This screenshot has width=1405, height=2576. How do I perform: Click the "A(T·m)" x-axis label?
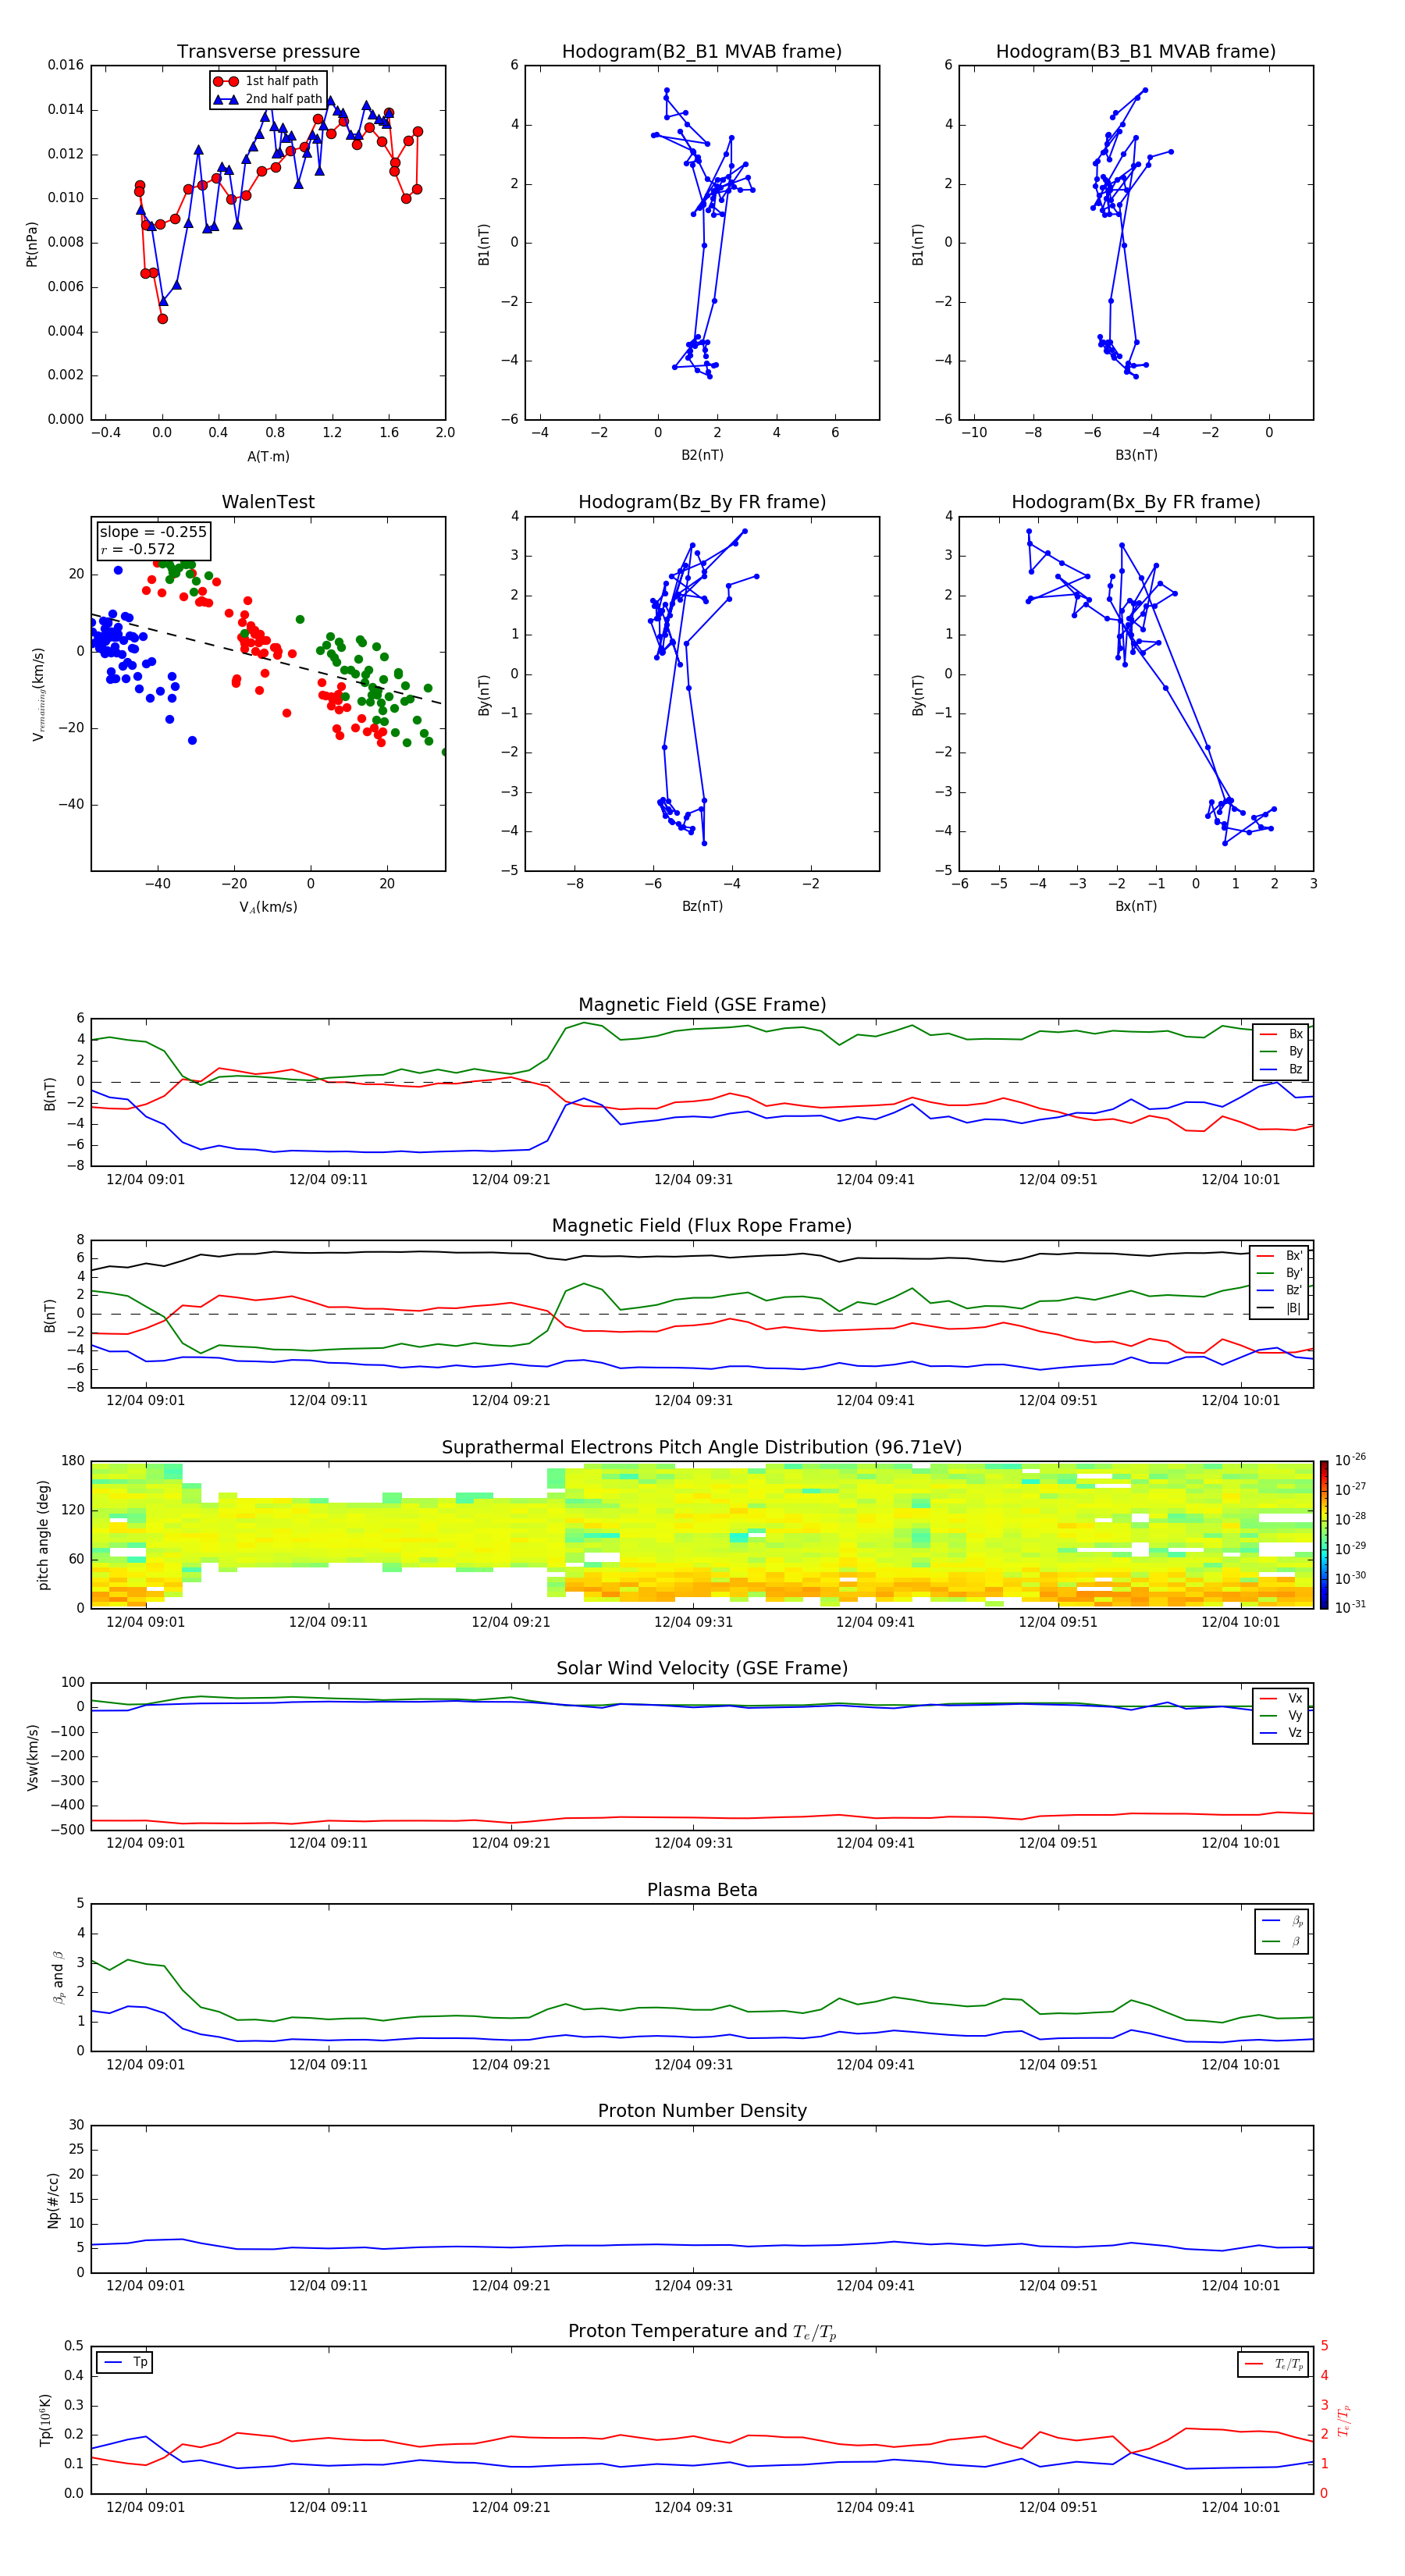tap(268, 457)
